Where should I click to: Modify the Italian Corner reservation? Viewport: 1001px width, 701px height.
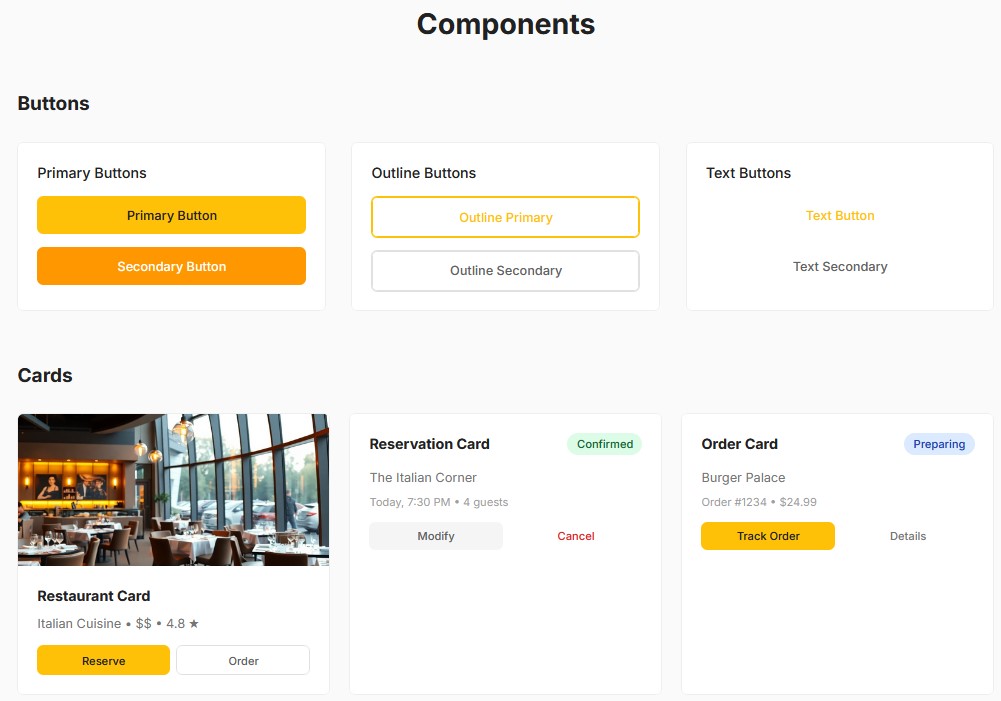coord(436,536)
